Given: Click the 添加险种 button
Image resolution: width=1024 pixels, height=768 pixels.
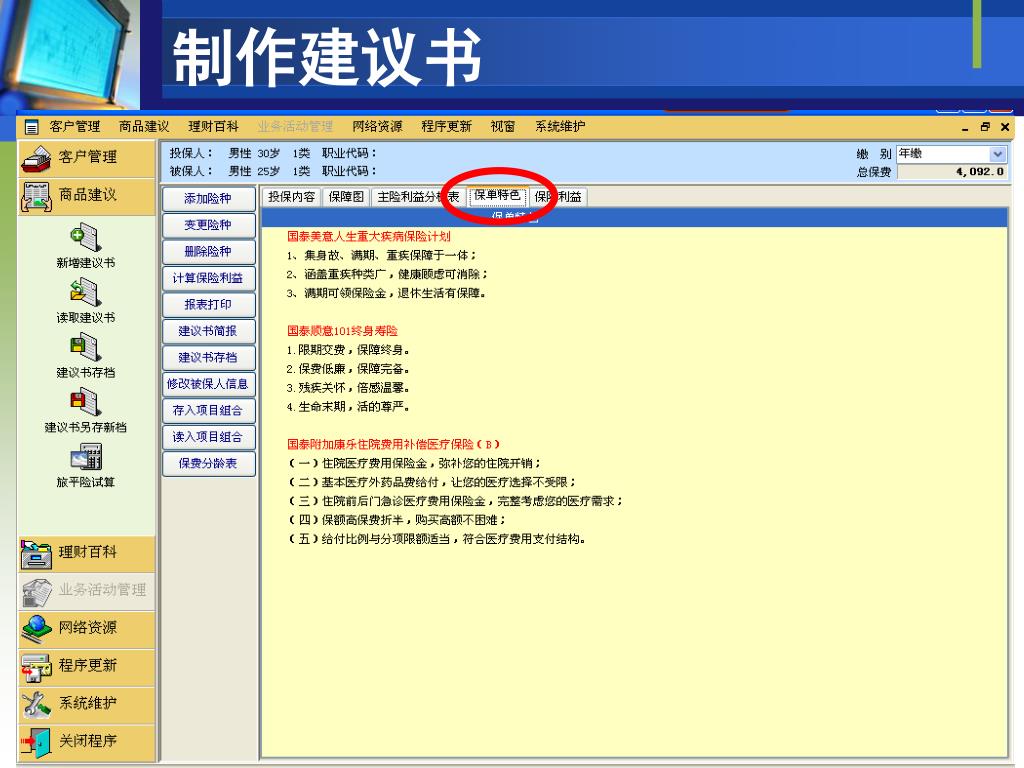Looking at the screenshot, I should [x=208, y=199].
